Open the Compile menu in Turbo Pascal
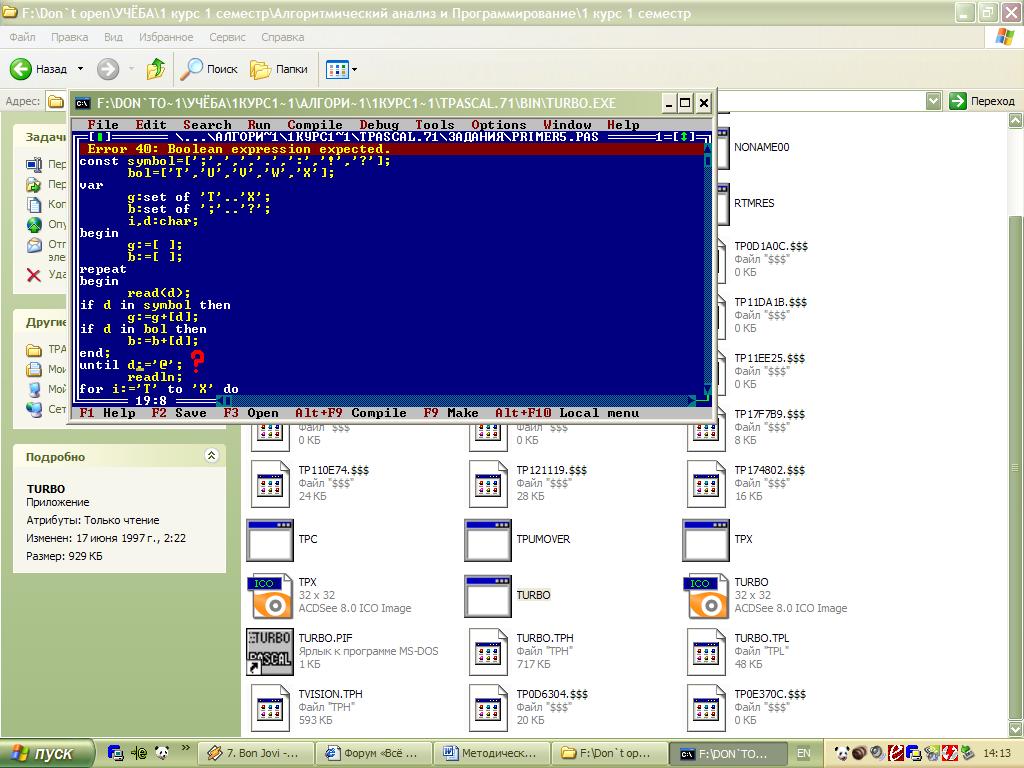This screenshot has width=1024, height=768. tap(315, 125)
